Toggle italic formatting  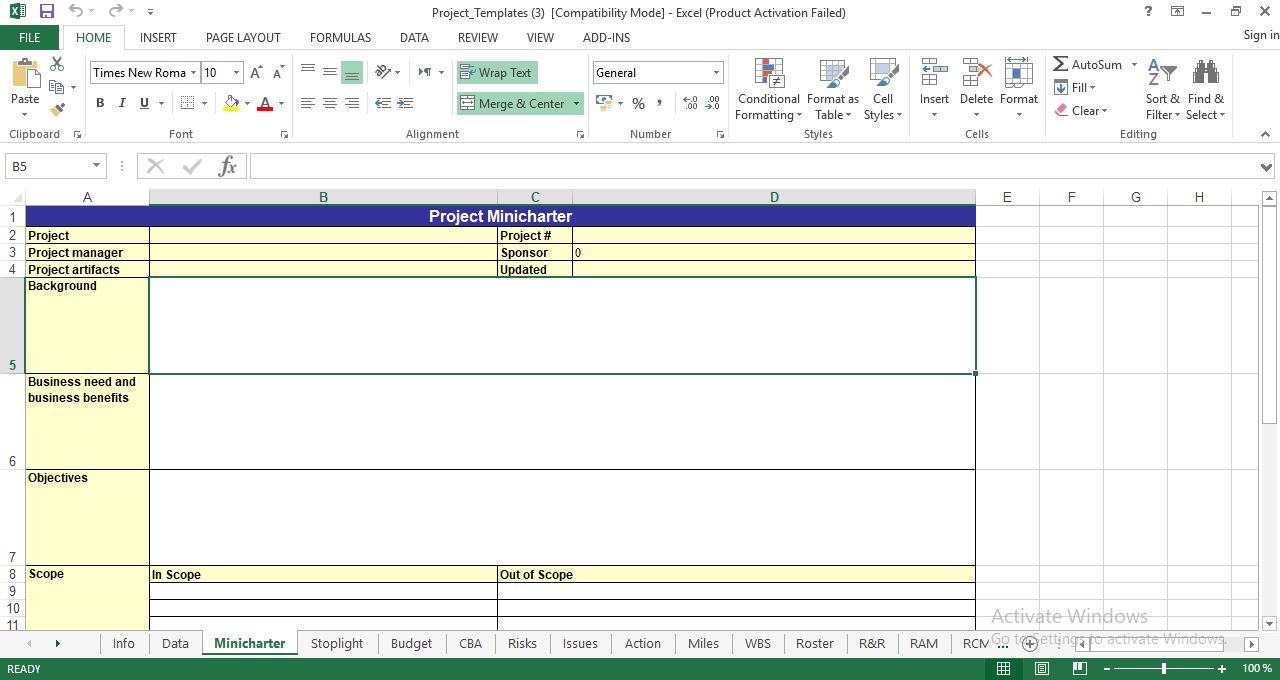121,103
